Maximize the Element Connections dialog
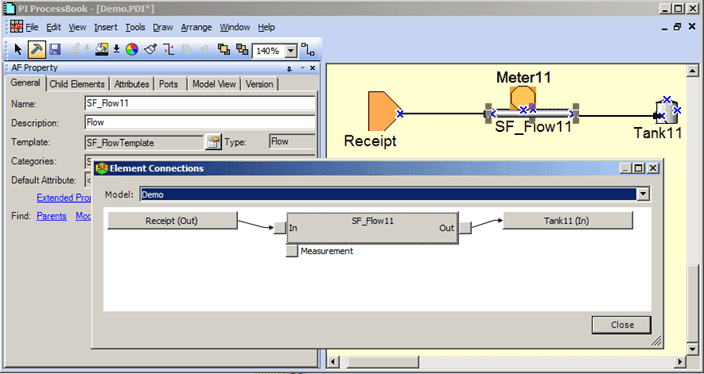This screenshot has width=704, height=374. pyautogui.click(x=638, y=168)
